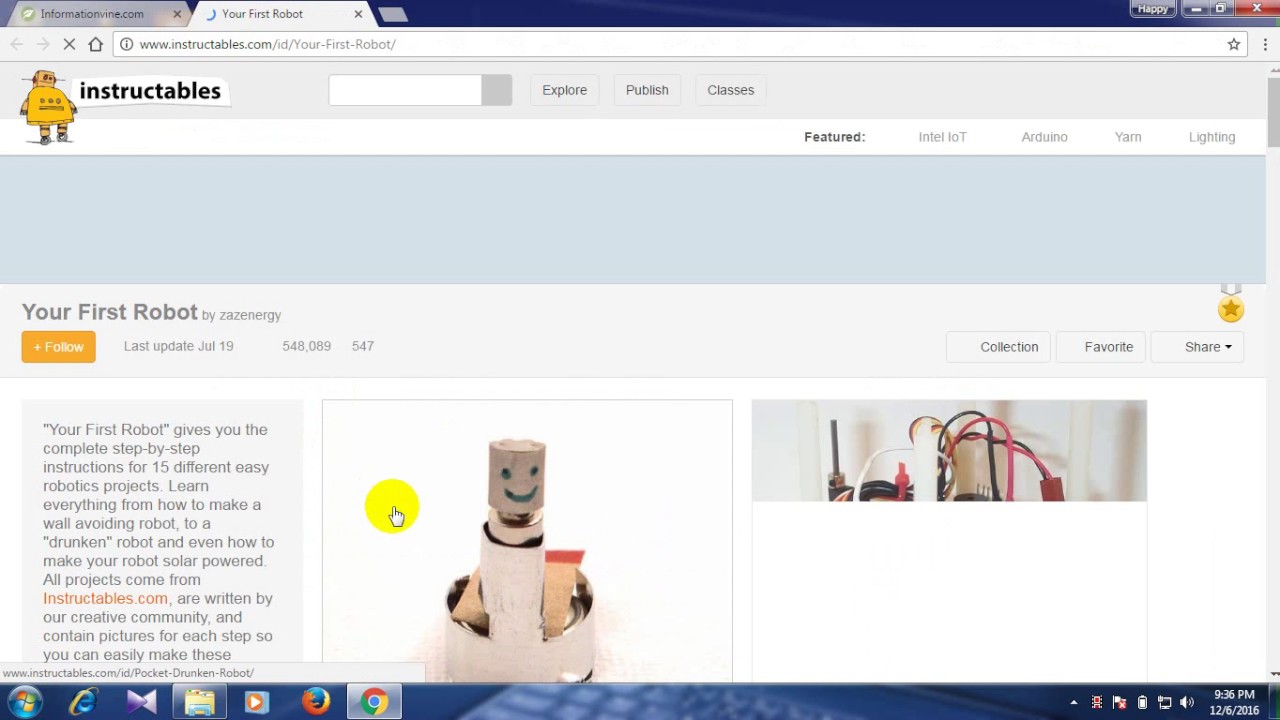Click the Chrome taskbar icon
1280x720 pixels.
click(x=374, y=702)
